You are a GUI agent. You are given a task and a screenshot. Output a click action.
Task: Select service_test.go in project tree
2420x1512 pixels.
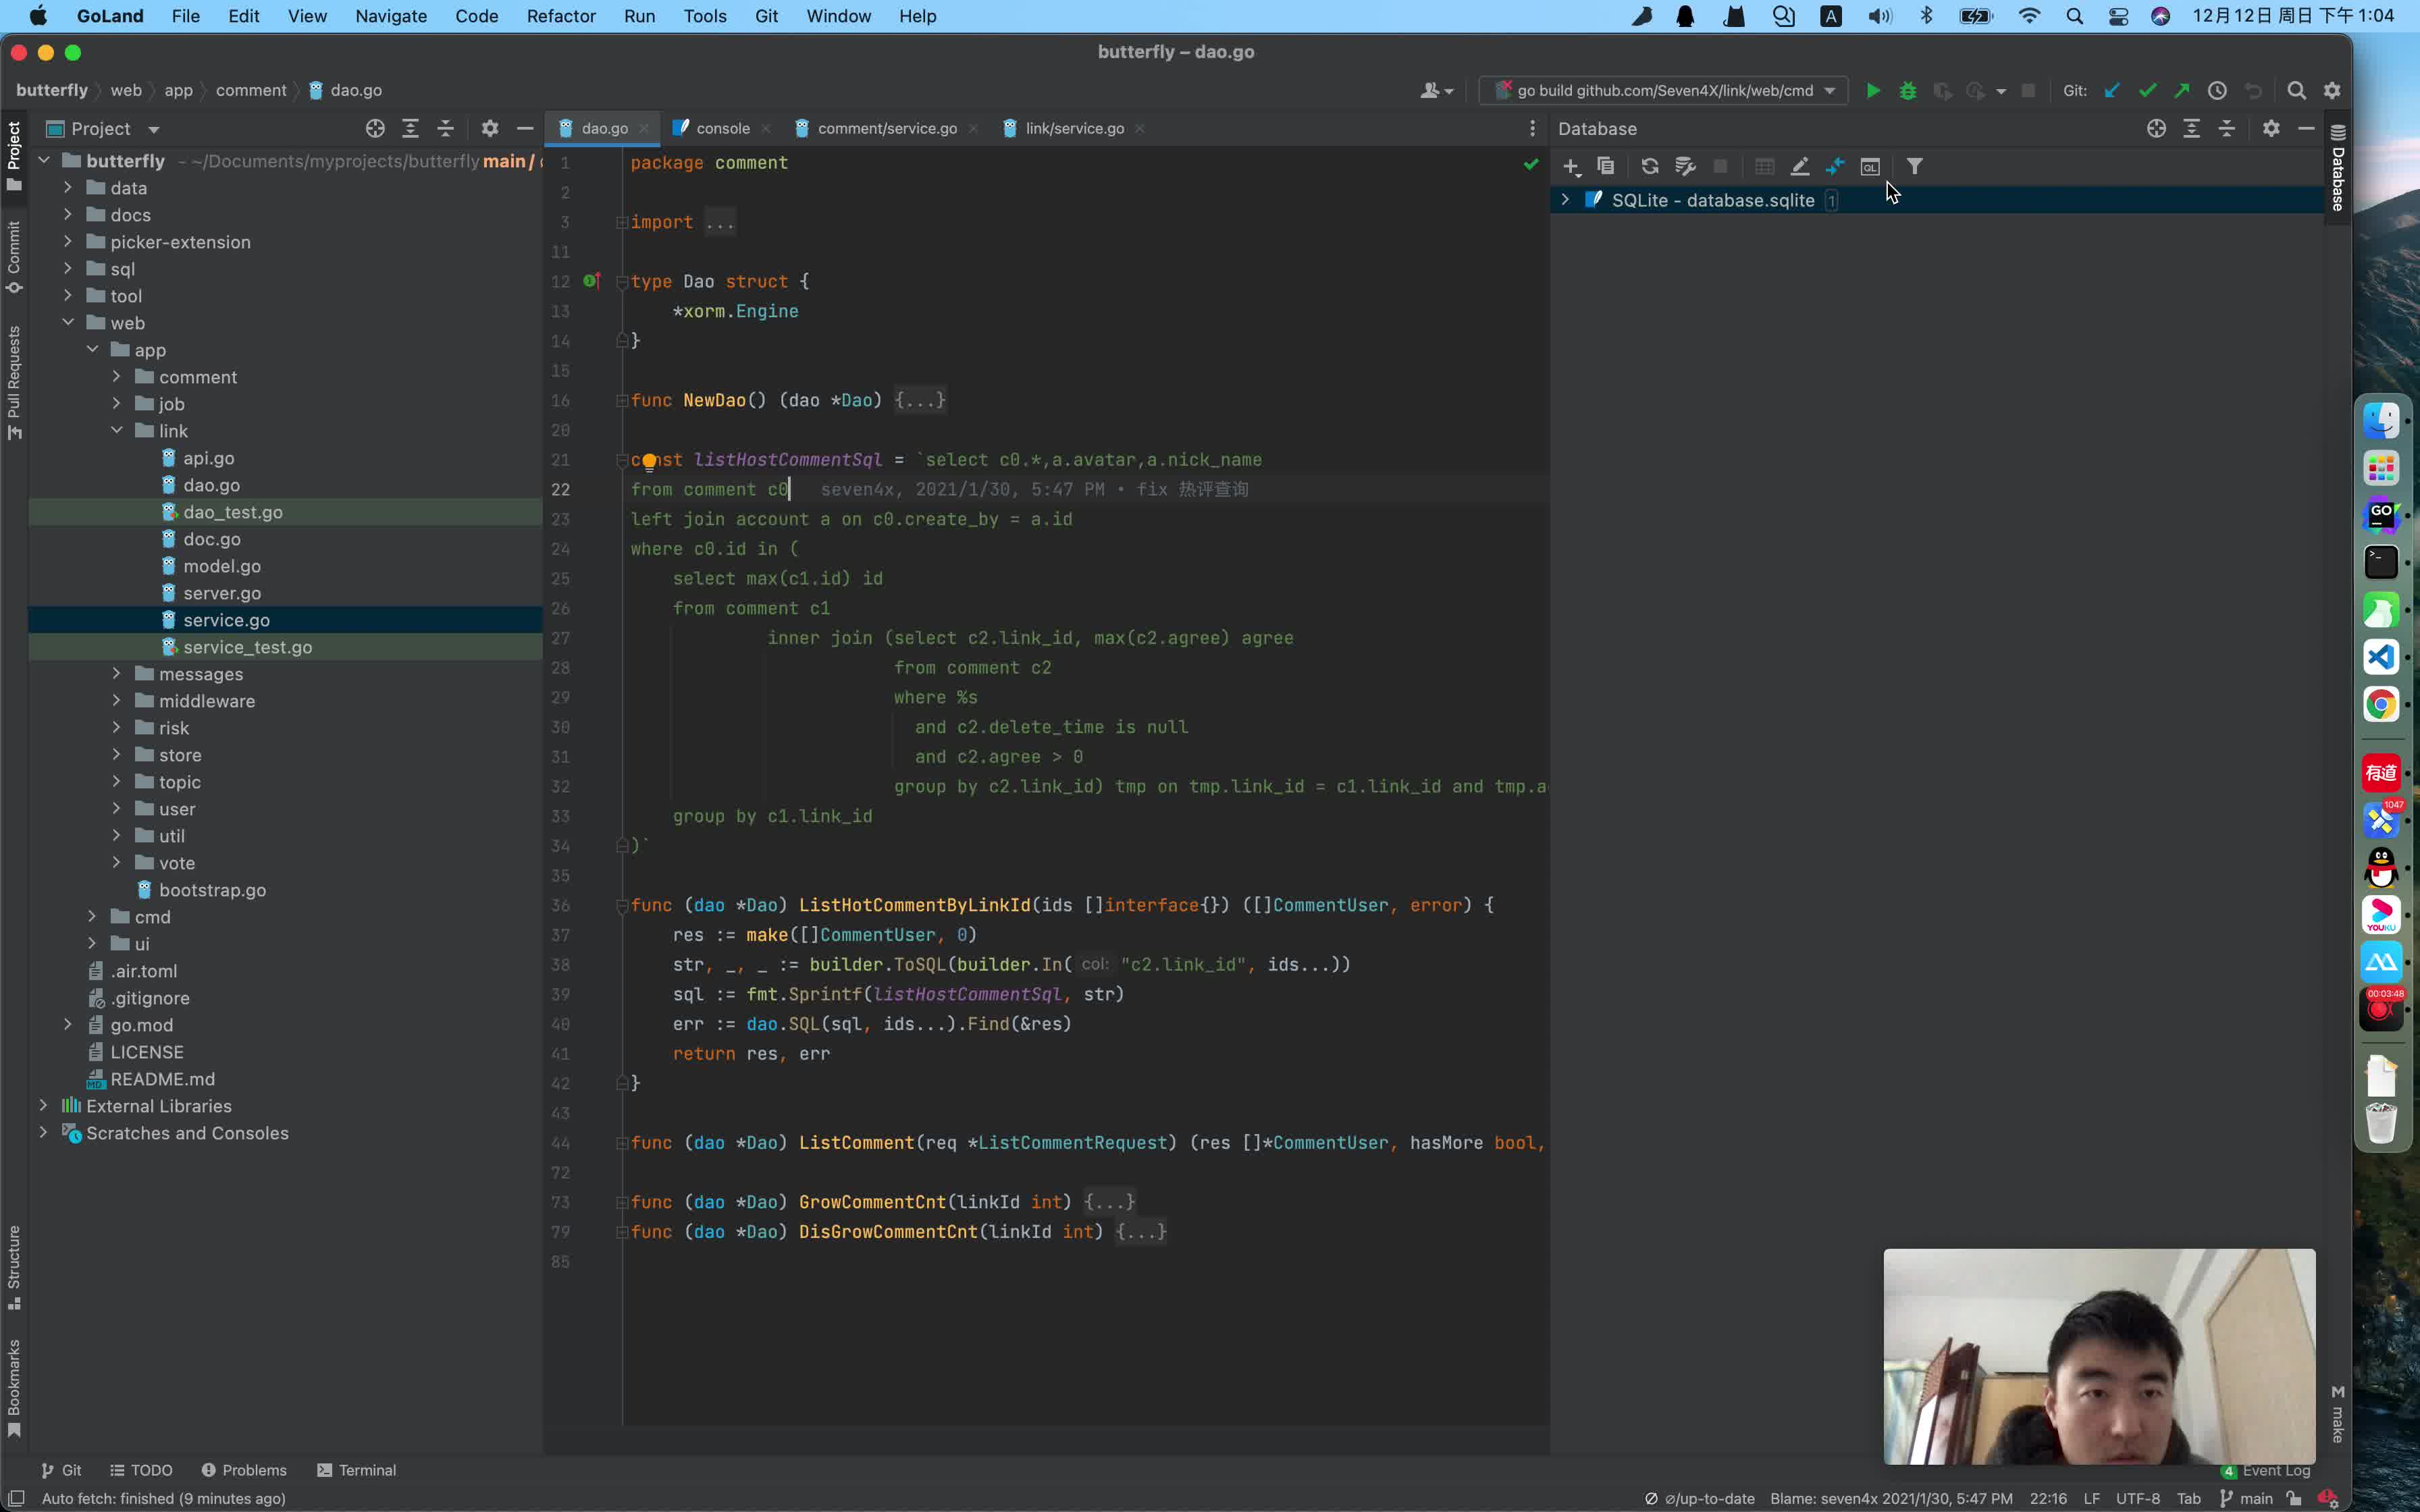tap(247, 647)
